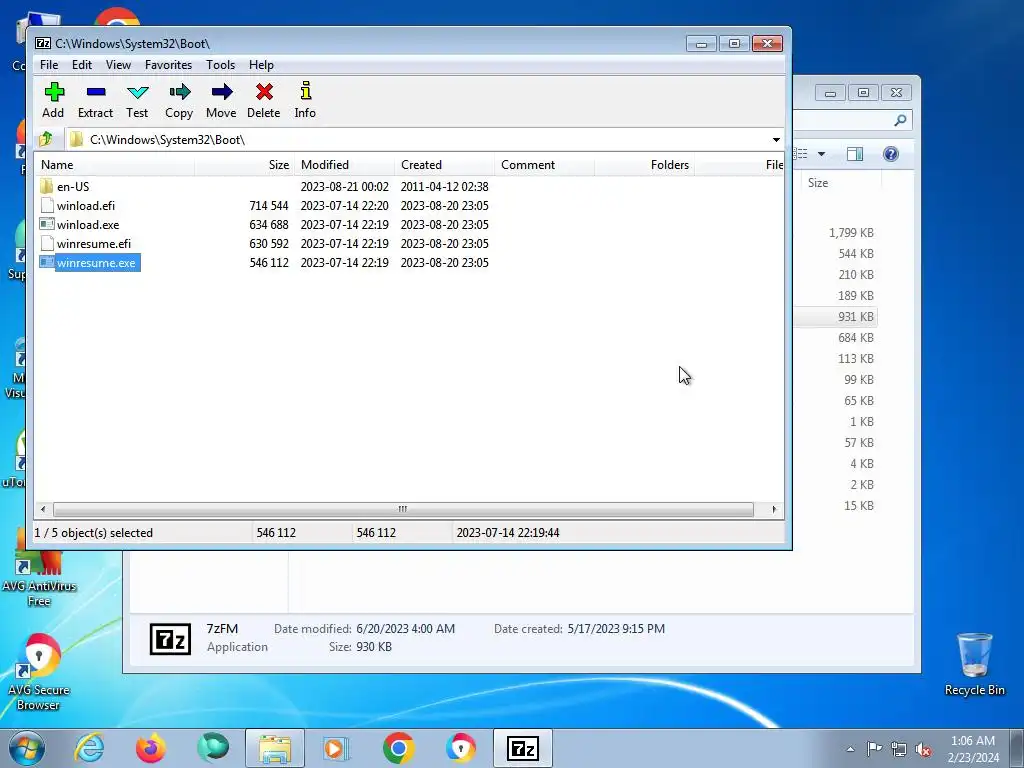The image size is (1024, 768).
Task: Click horizontal scrollbar left arrow
Action: (x=43, y=509)
